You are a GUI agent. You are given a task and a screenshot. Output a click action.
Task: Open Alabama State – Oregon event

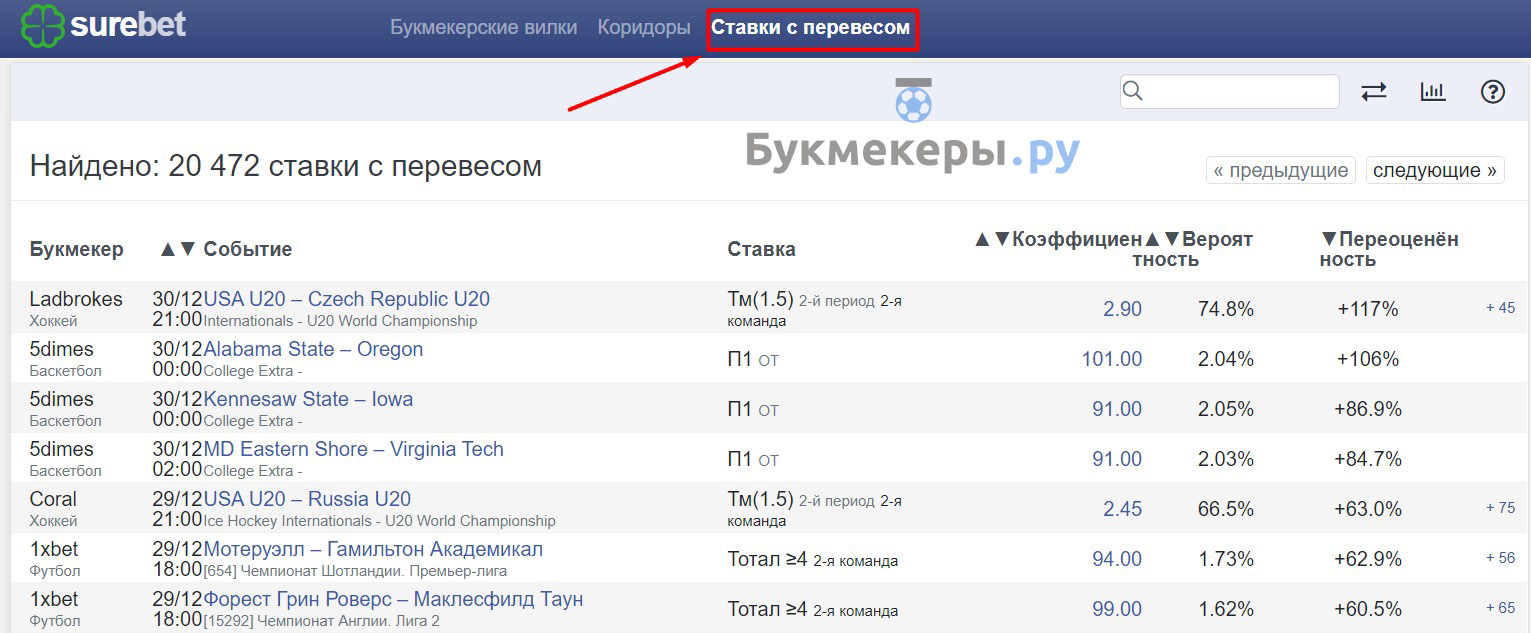tap(313, 349)
